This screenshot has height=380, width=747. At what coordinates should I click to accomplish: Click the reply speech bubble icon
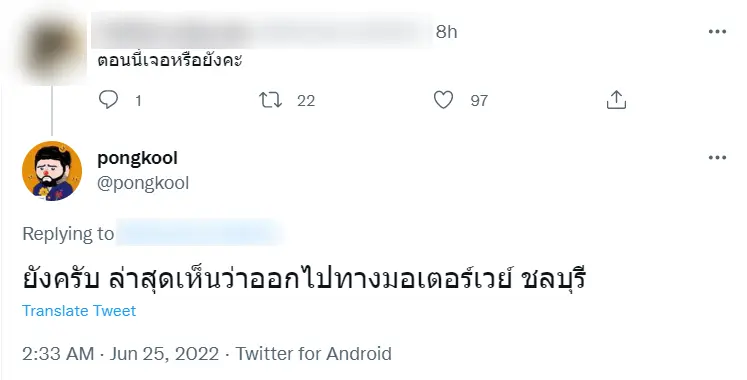coord(108,100)
